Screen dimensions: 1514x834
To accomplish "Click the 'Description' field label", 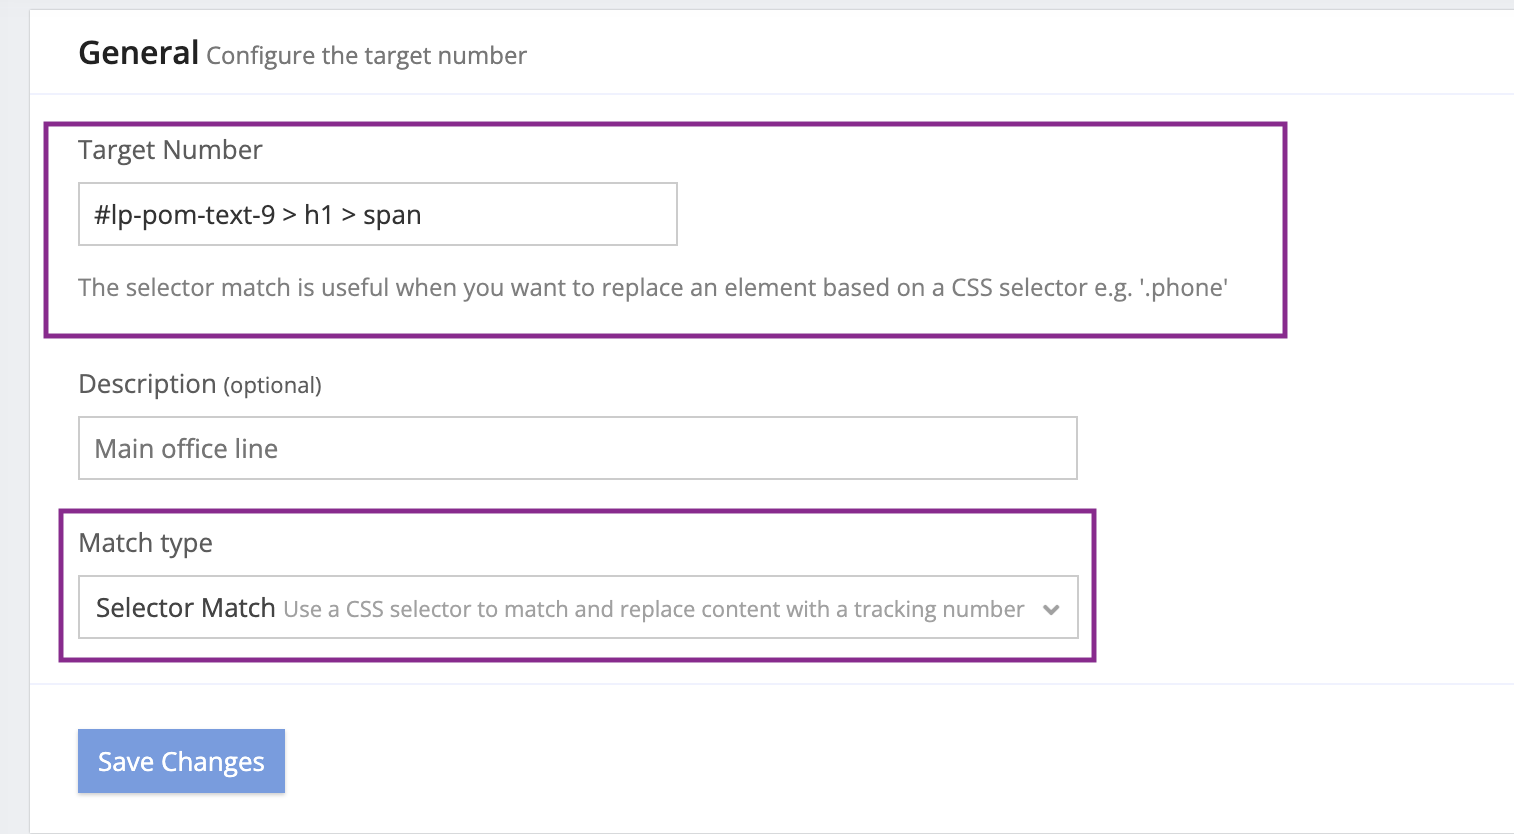I will pos(147,384).
